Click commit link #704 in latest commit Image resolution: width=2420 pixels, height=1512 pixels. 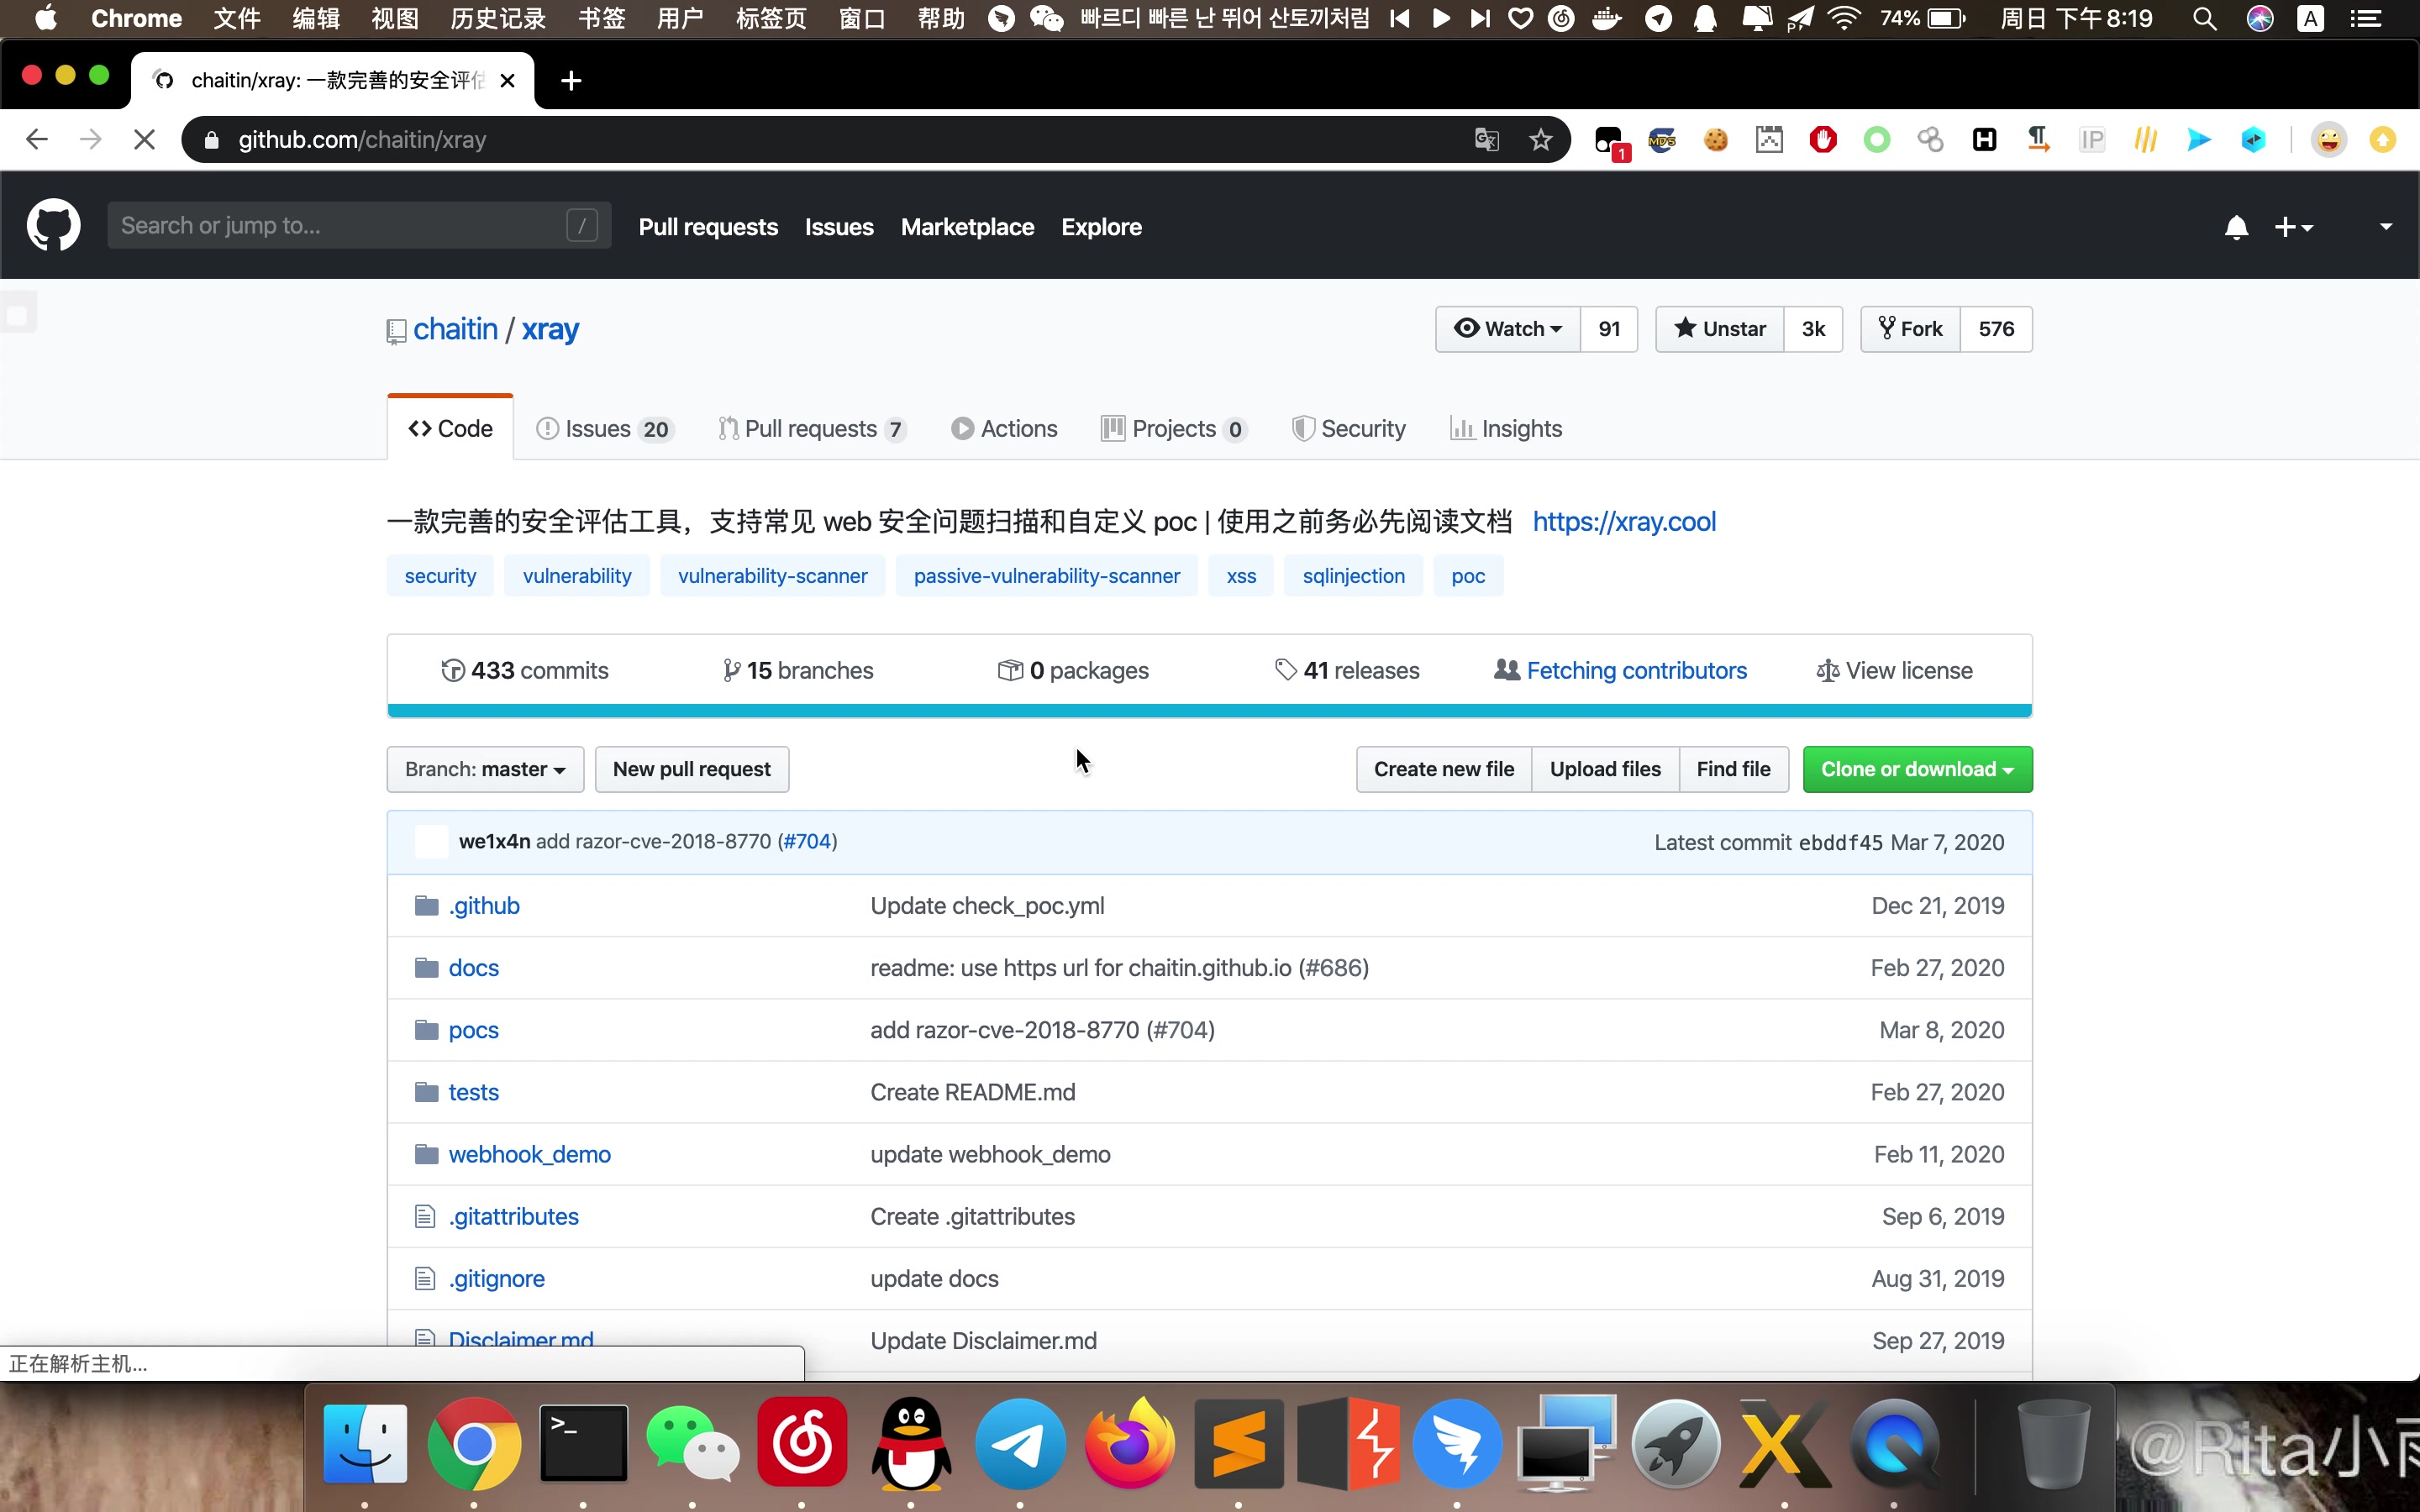pos(807,842)
